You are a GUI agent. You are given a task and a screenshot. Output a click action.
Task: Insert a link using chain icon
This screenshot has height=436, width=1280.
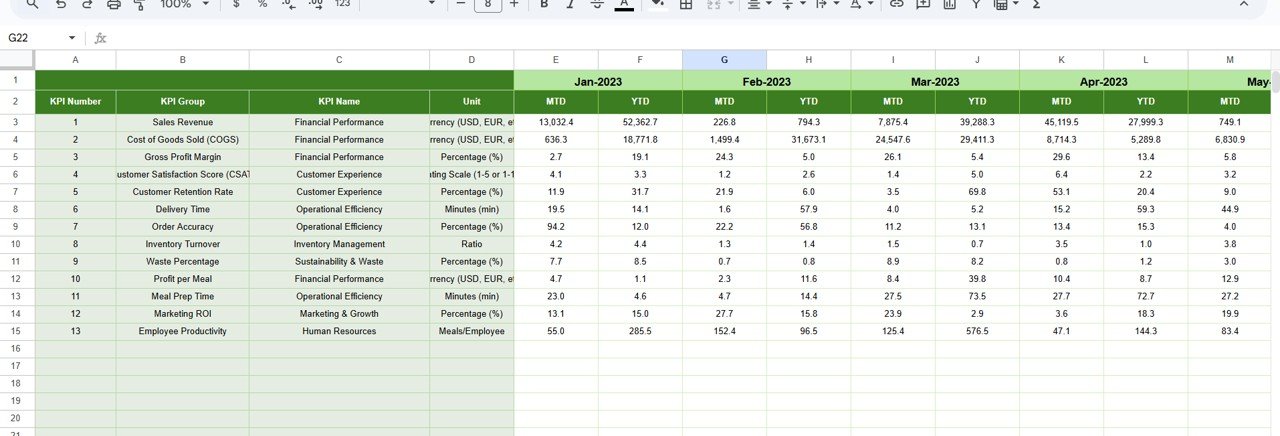pyautogui.click(x=896, y=5)
